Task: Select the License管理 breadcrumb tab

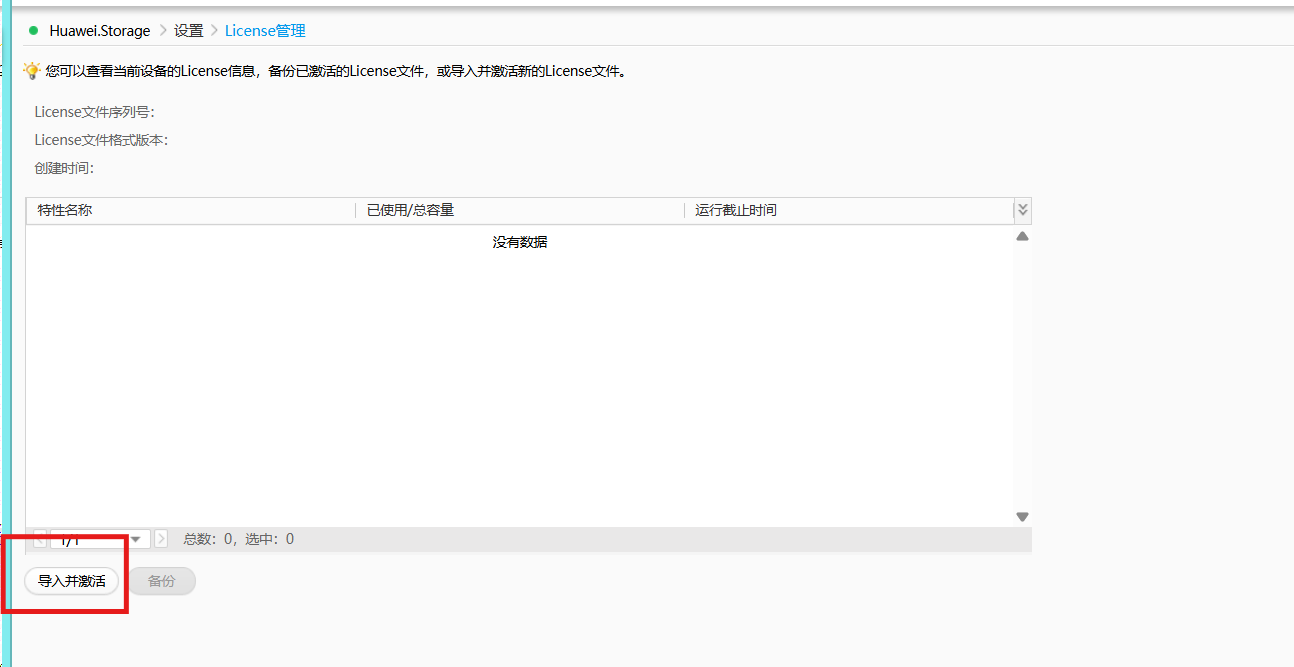Action: pyautogui.click(x=265, y=30)
